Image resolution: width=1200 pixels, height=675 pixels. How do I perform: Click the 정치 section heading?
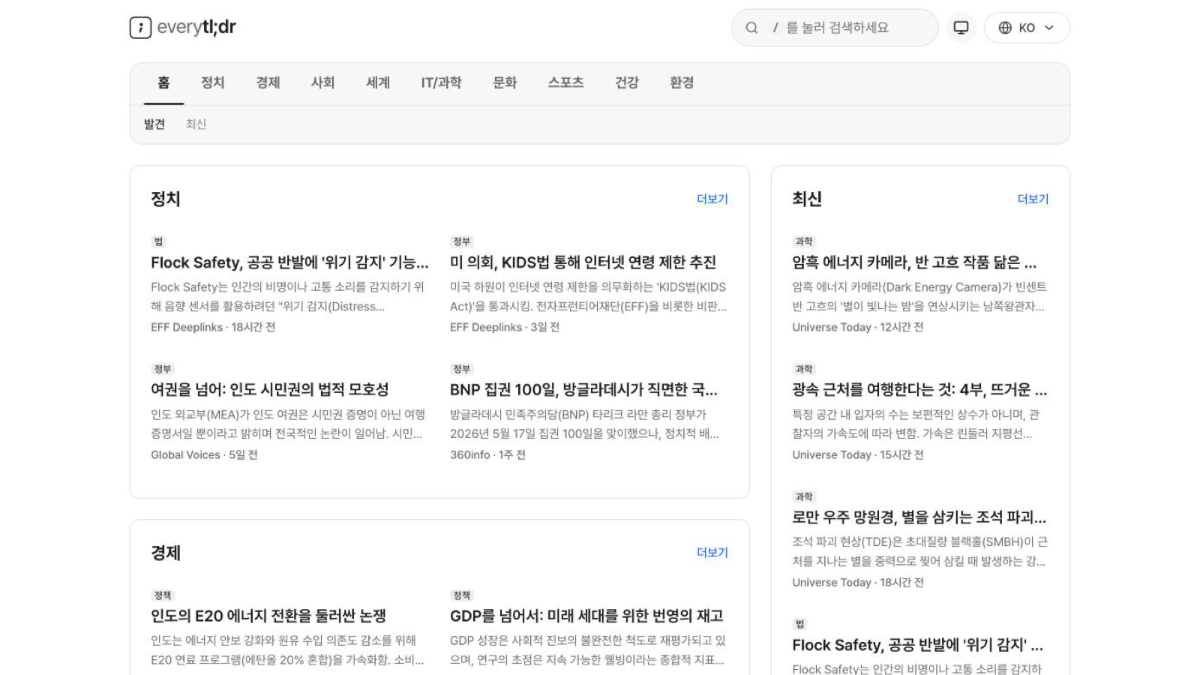point(166,199)
